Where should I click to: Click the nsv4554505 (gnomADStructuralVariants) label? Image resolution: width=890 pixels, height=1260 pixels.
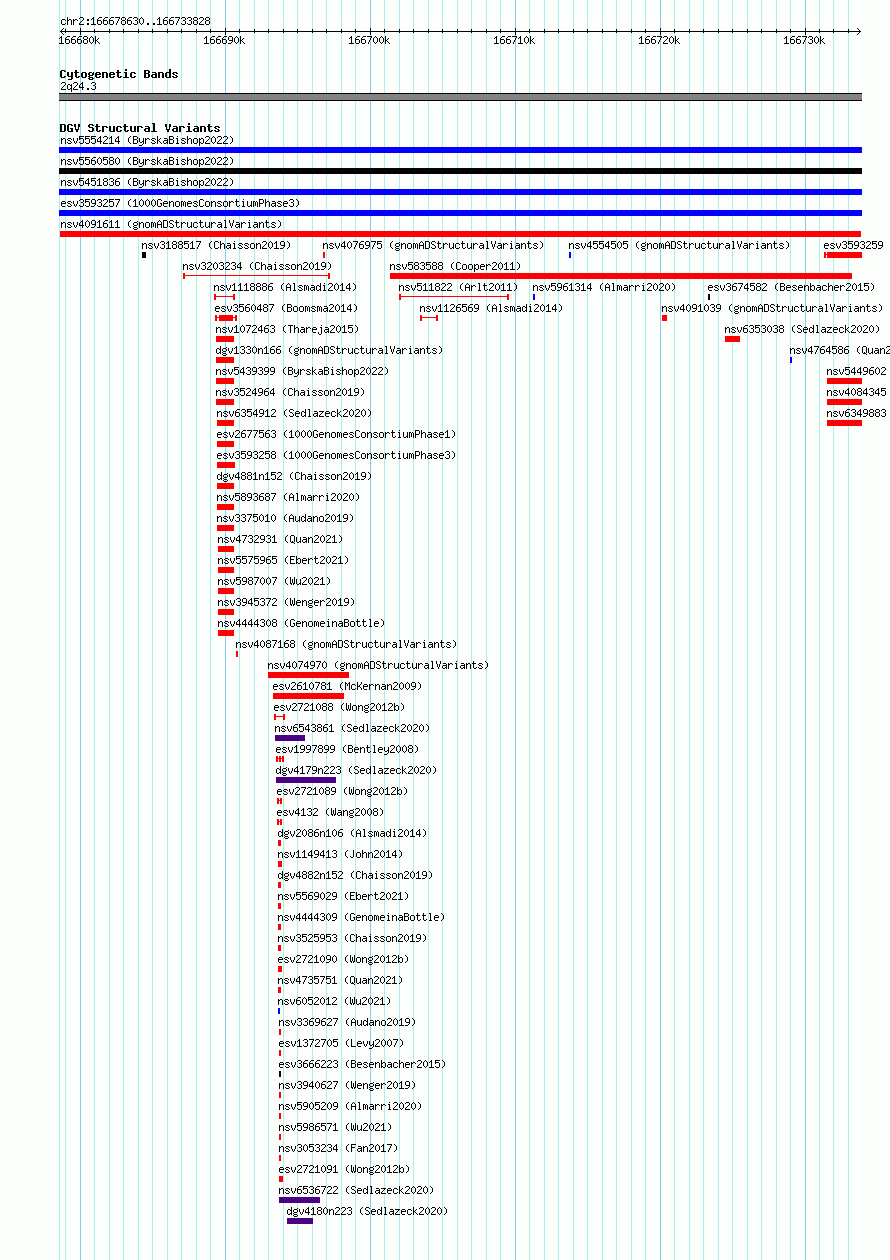pos(679,245)
